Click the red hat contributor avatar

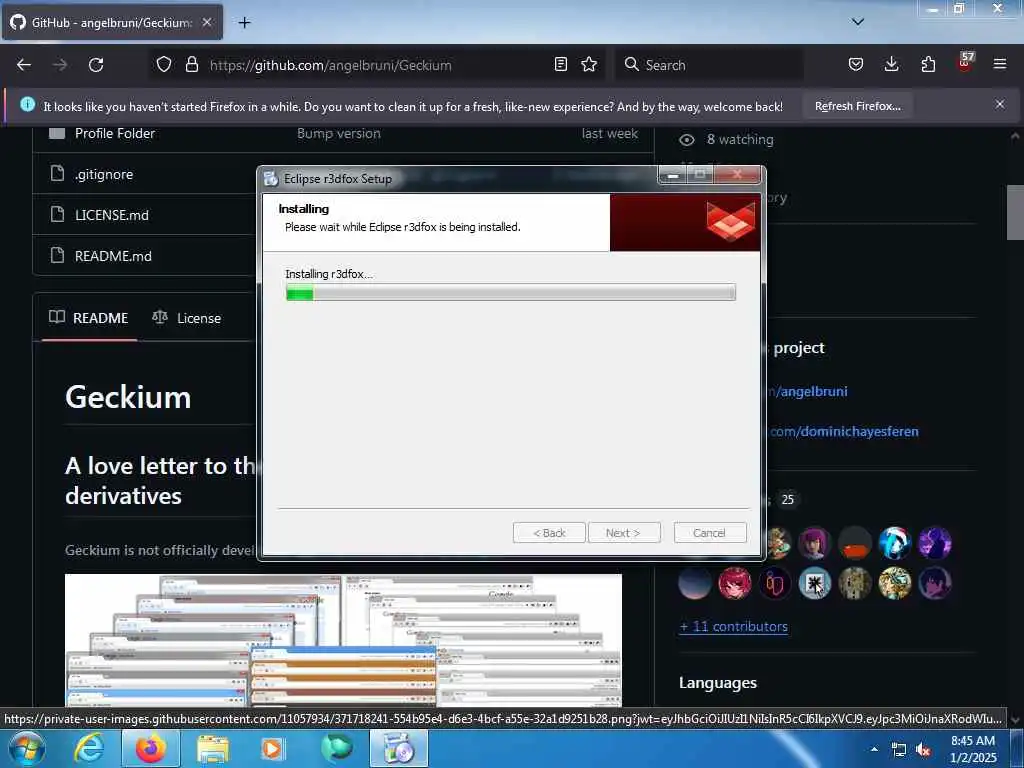tap(855, 543)
